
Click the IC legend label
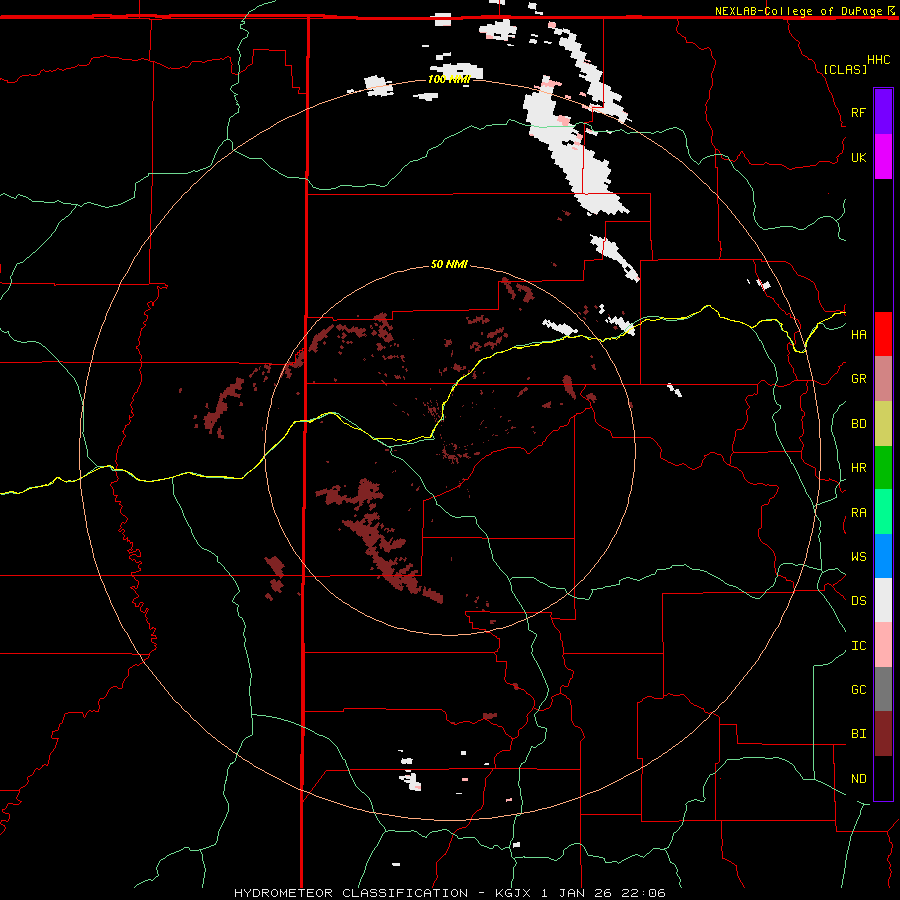click(x=858, y=646)
